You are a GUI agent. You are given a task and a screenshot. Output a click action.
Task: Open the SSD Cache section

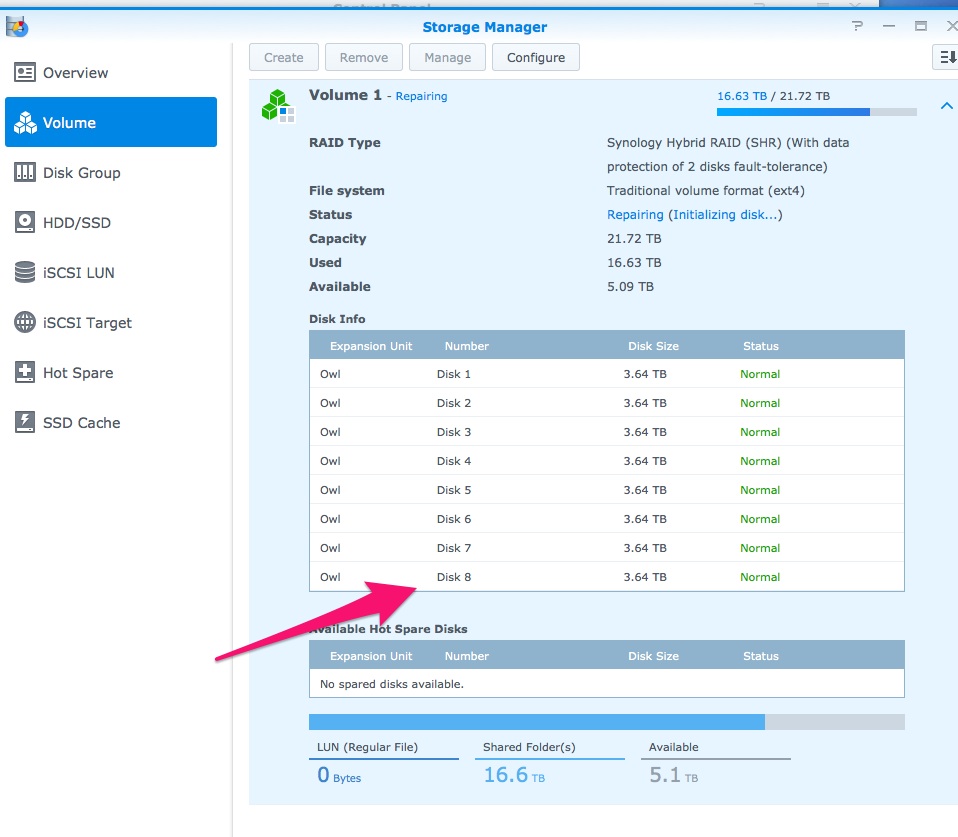click(x=111, y=423)
